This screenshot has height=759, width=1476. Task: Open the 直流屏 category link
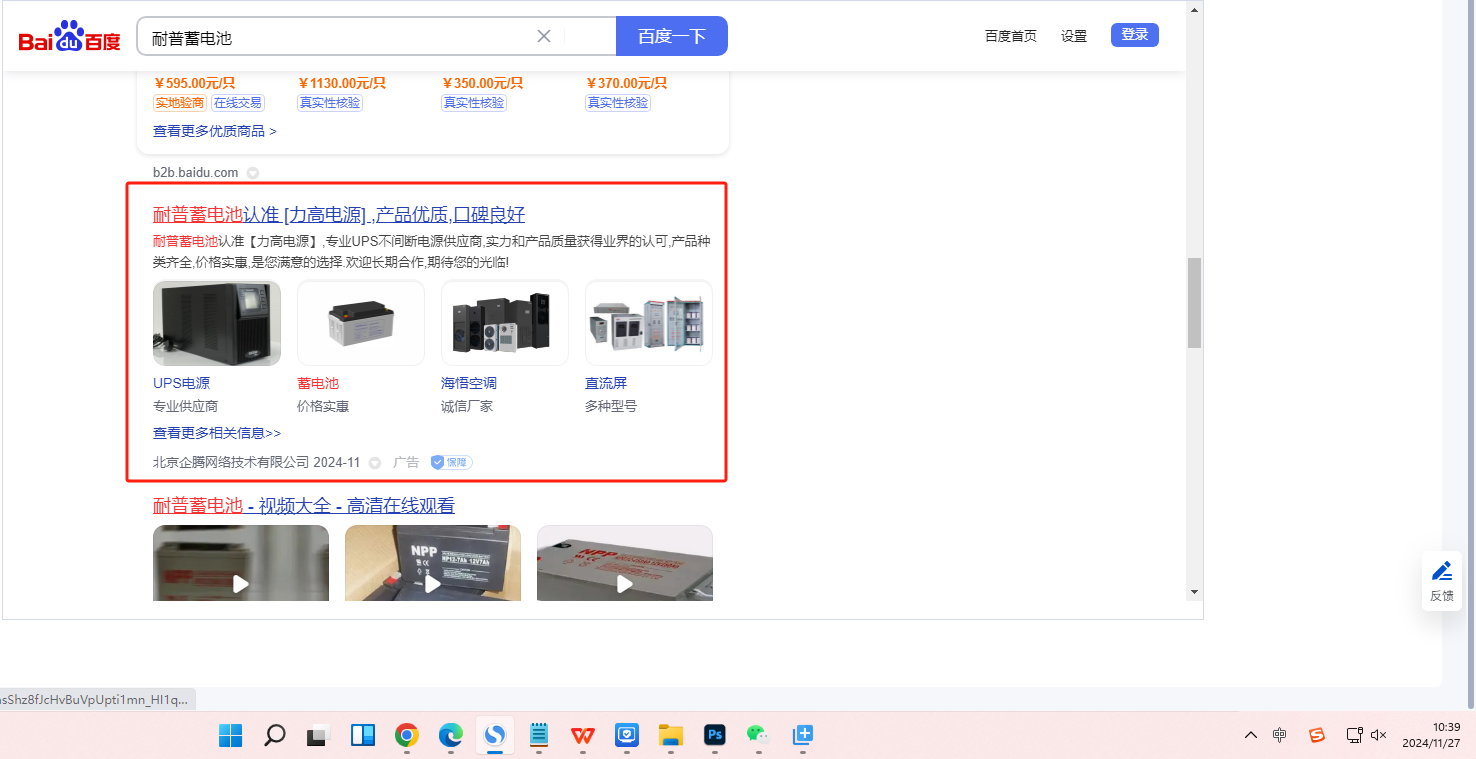[x=606, y=383]
